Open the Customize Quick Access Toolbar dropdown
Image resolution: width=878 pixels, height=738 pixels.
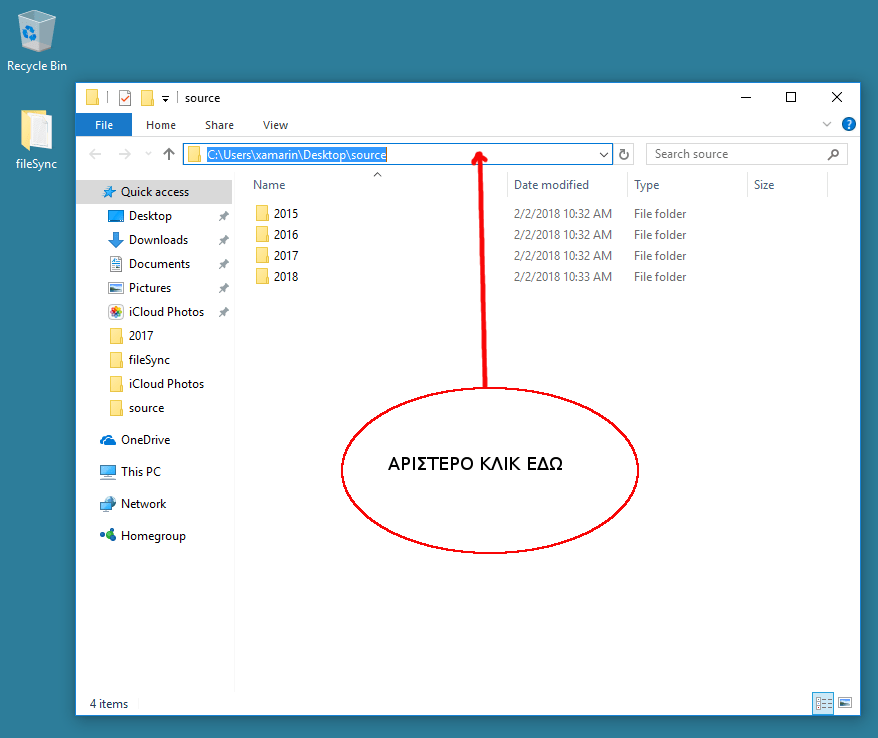pyautogui.click(x=165, y=98)
